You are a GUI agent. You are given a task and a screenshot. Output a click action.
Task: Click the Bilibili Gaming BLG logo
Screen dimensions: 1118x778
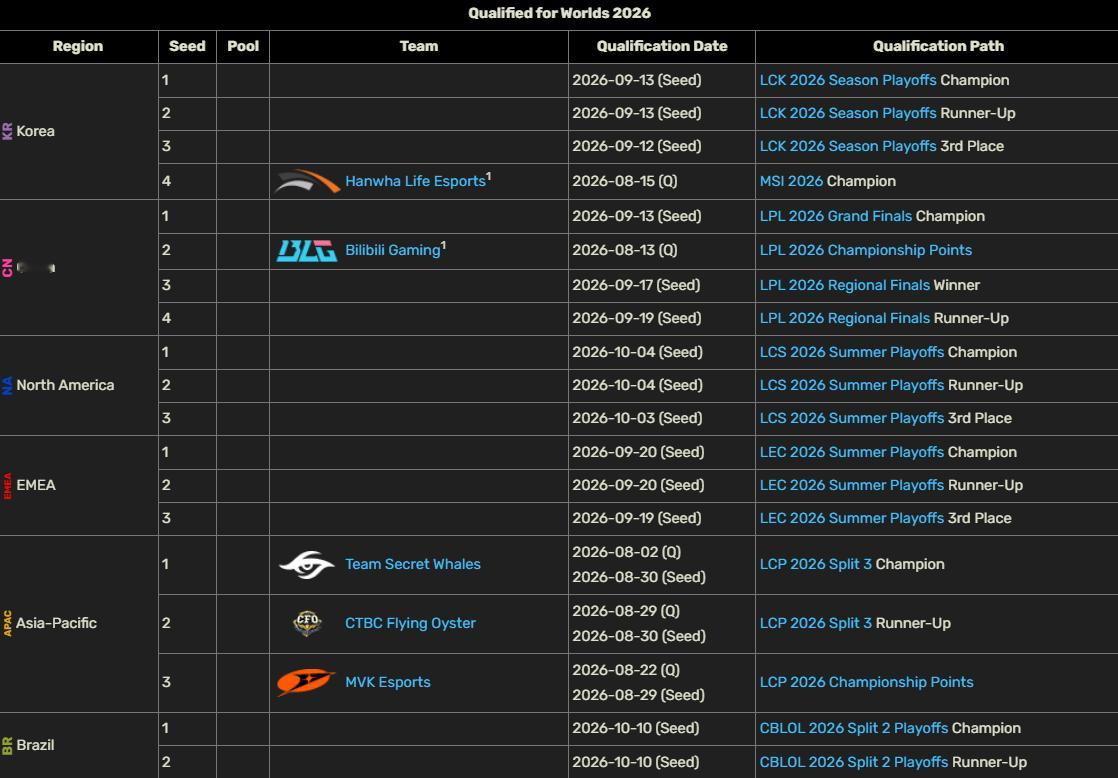pyautogui.click(x=307, y=250)
